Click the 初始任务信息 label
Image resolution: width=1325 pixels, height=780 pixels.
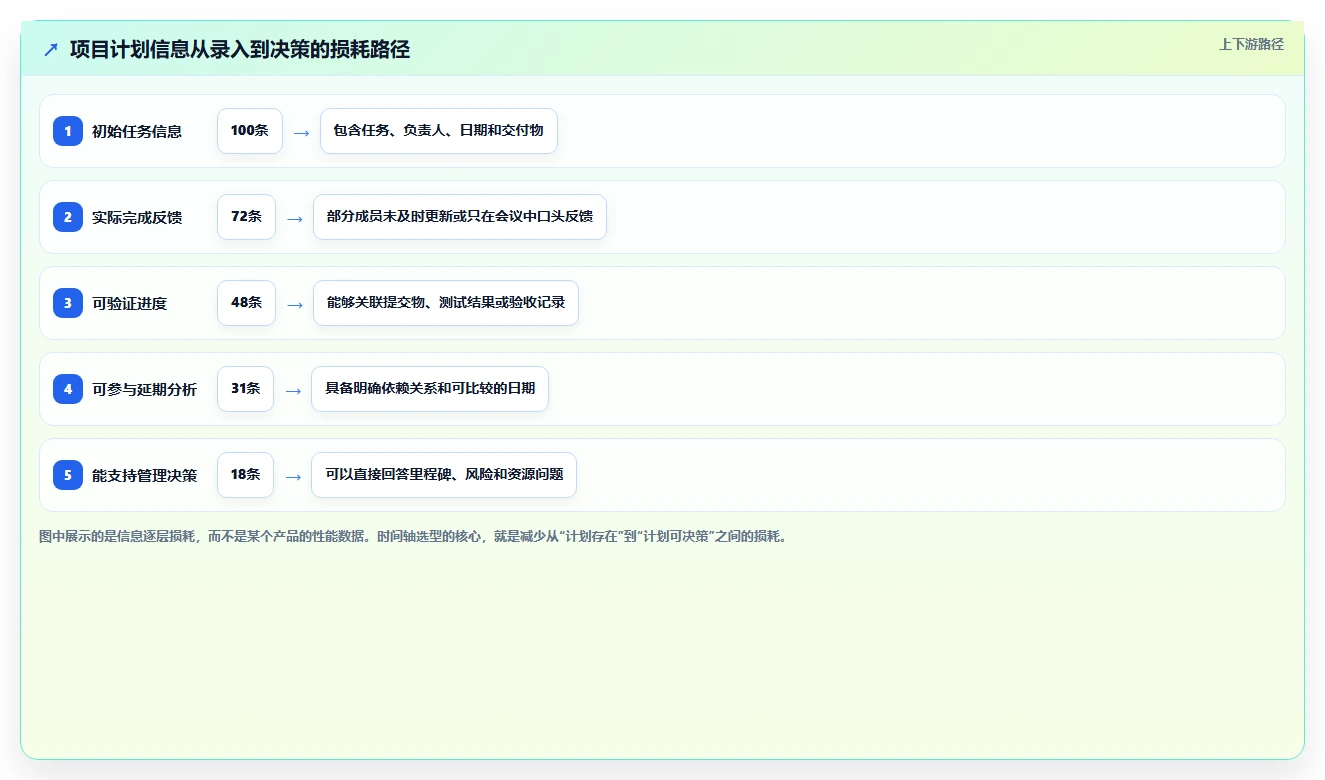[x=137, y=131]
